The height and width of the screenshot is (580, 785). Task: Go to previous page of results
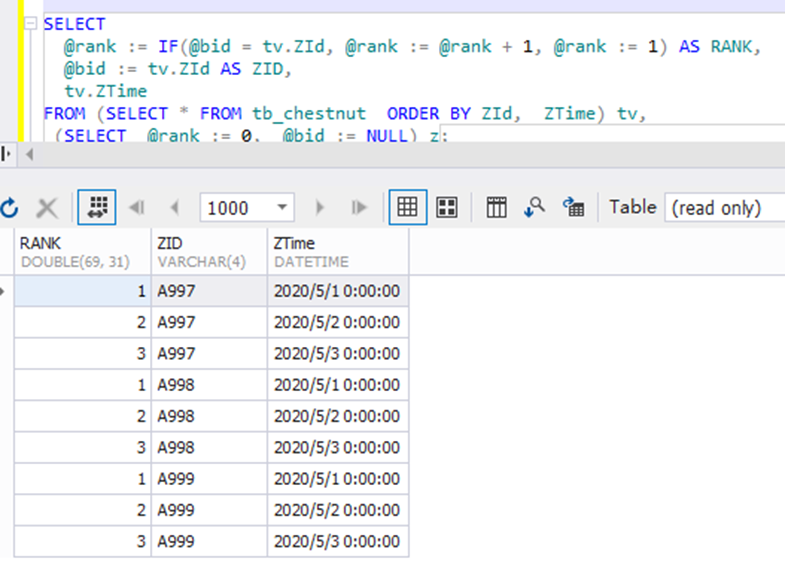pos(175,207)
